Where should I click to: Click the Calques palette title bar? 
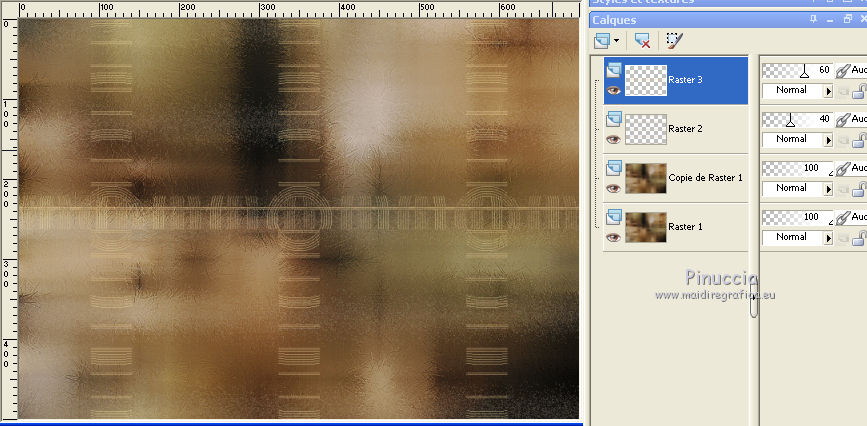point(728,20)
